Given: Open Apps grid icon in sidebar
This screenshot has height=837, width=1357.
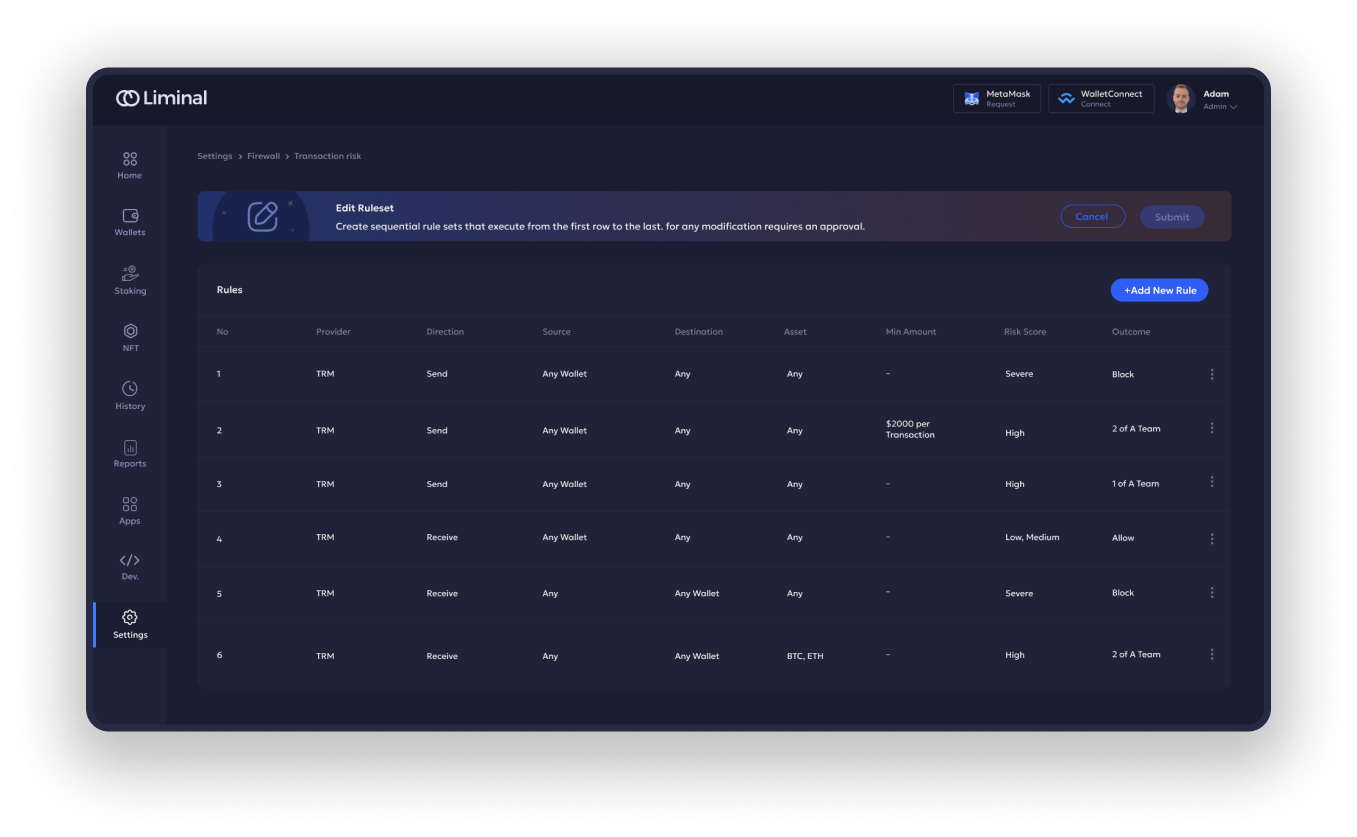Looking at the screenshot, I should [x=130, y=504].
